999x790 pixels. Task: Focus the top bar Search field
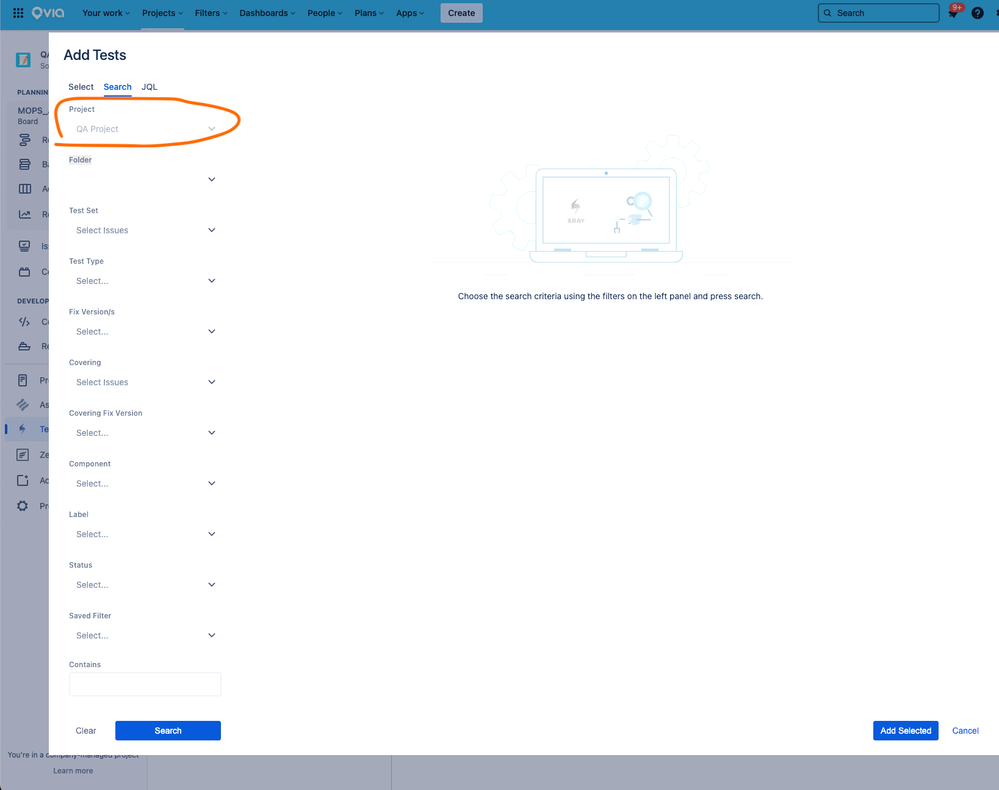tap(879, 13)
